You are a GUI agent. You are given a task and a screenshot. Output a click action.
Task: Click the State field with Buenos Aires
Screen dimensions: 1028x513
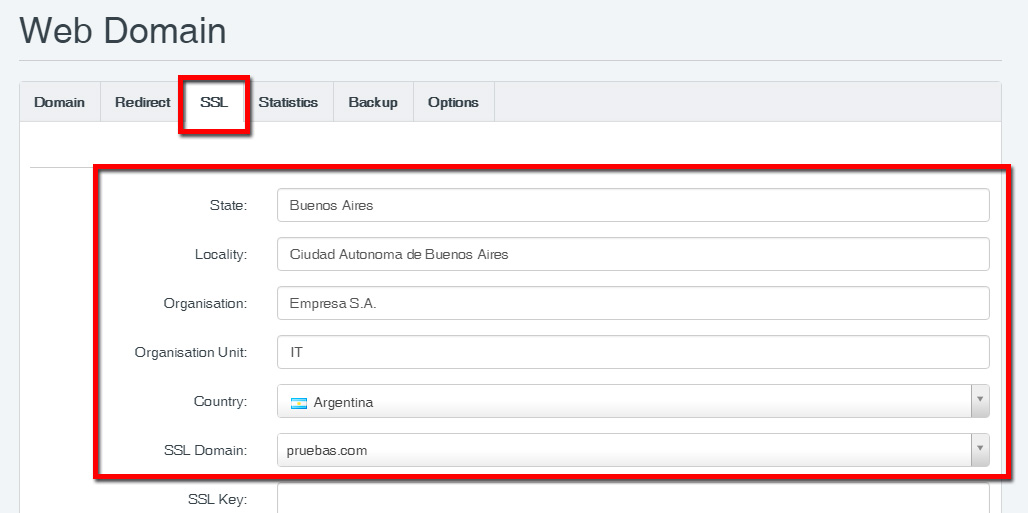(x=633, y=205)
